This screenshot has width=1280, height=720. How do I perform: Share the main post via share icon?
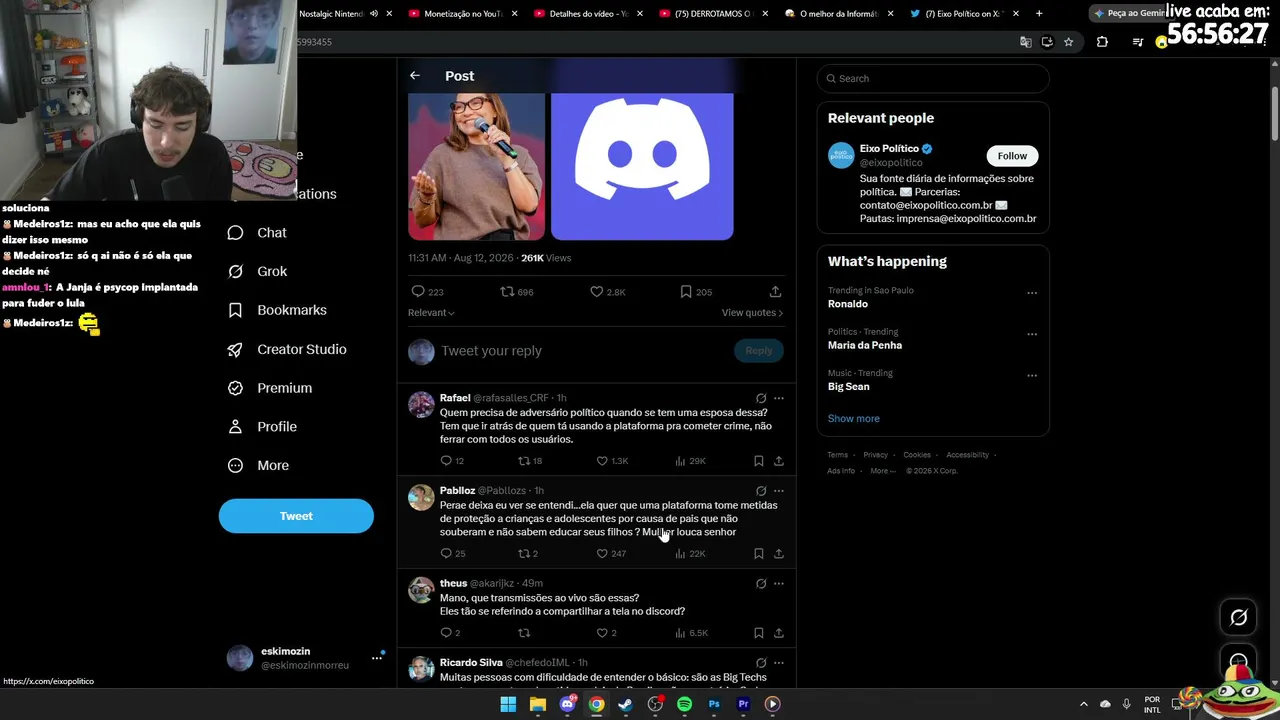[x=775, y=292]
